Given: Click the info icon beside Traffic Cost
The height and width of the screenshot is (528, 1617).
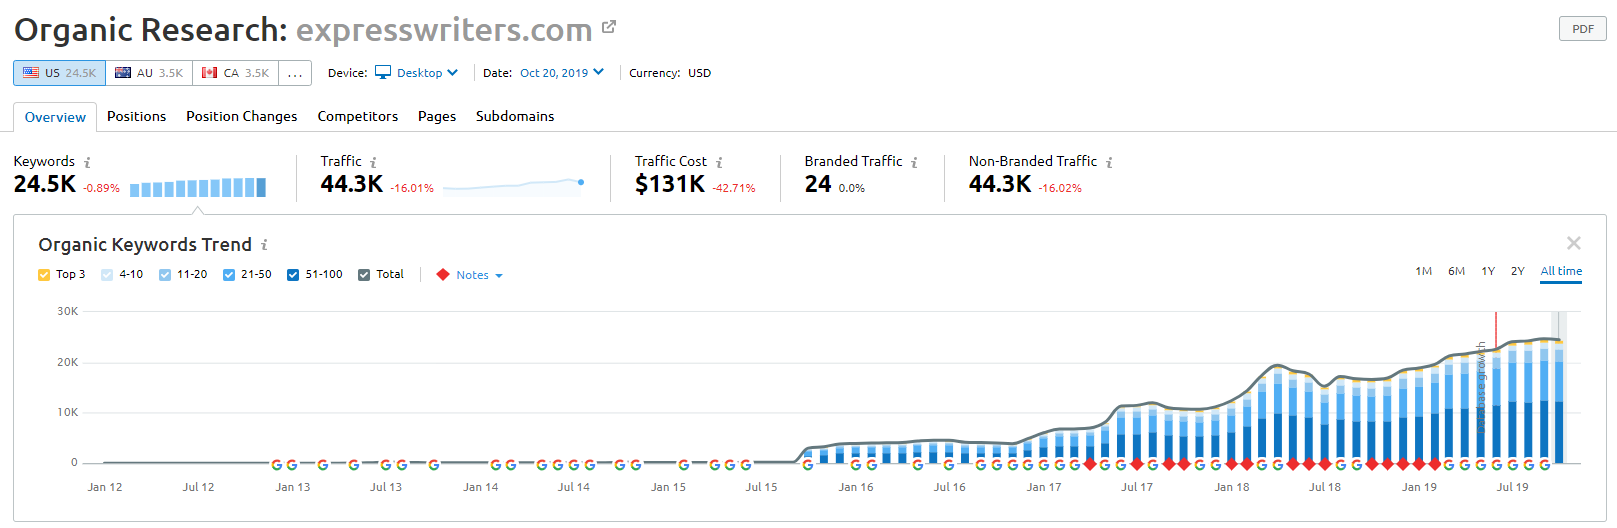Looking at the screenshot, I should [x=719, y=162].
